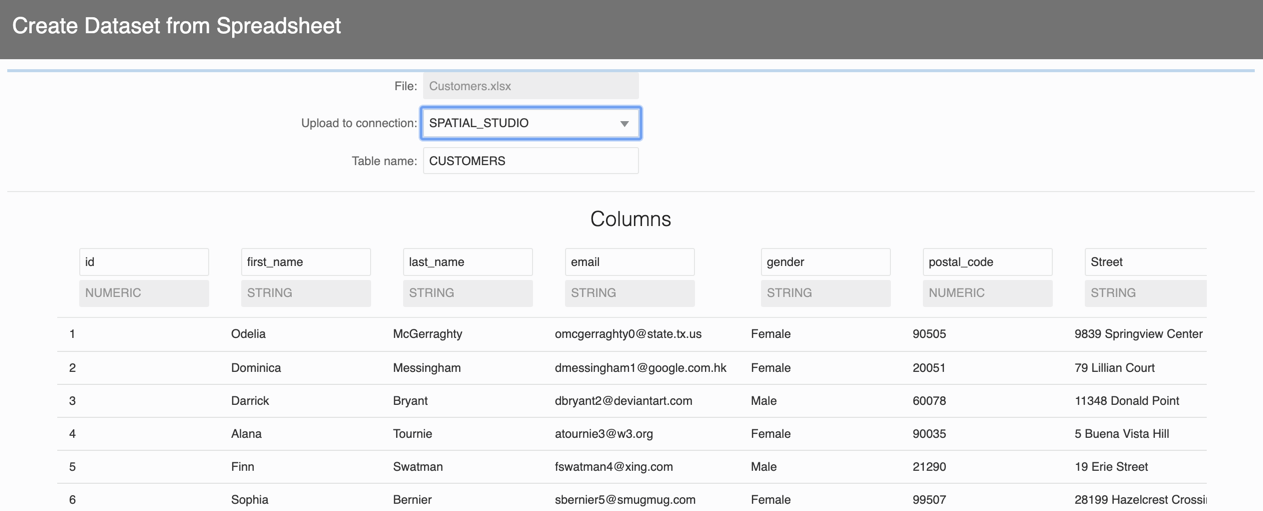Open the STRING type selector under email

pos(630,293)
